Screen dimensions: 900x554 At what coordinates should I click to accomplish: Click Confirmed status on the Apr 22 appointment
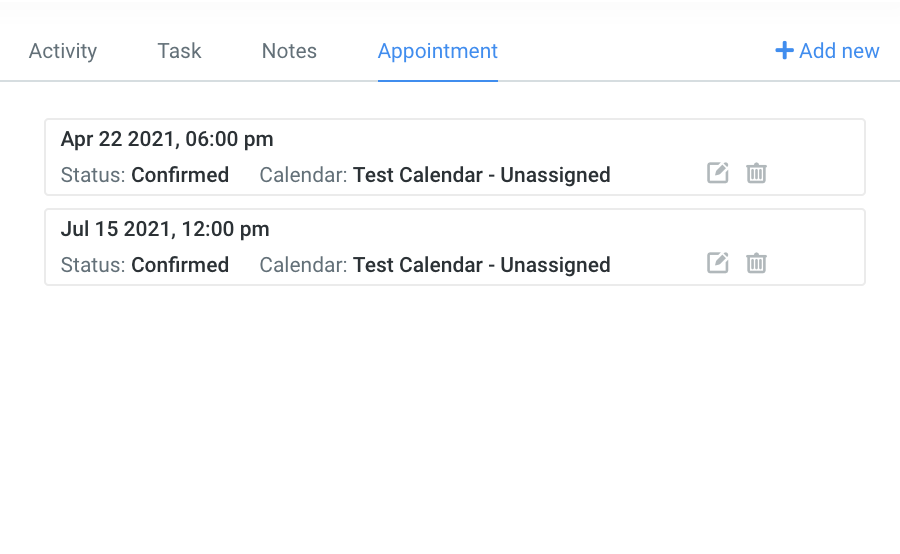[x=180, y=175]
